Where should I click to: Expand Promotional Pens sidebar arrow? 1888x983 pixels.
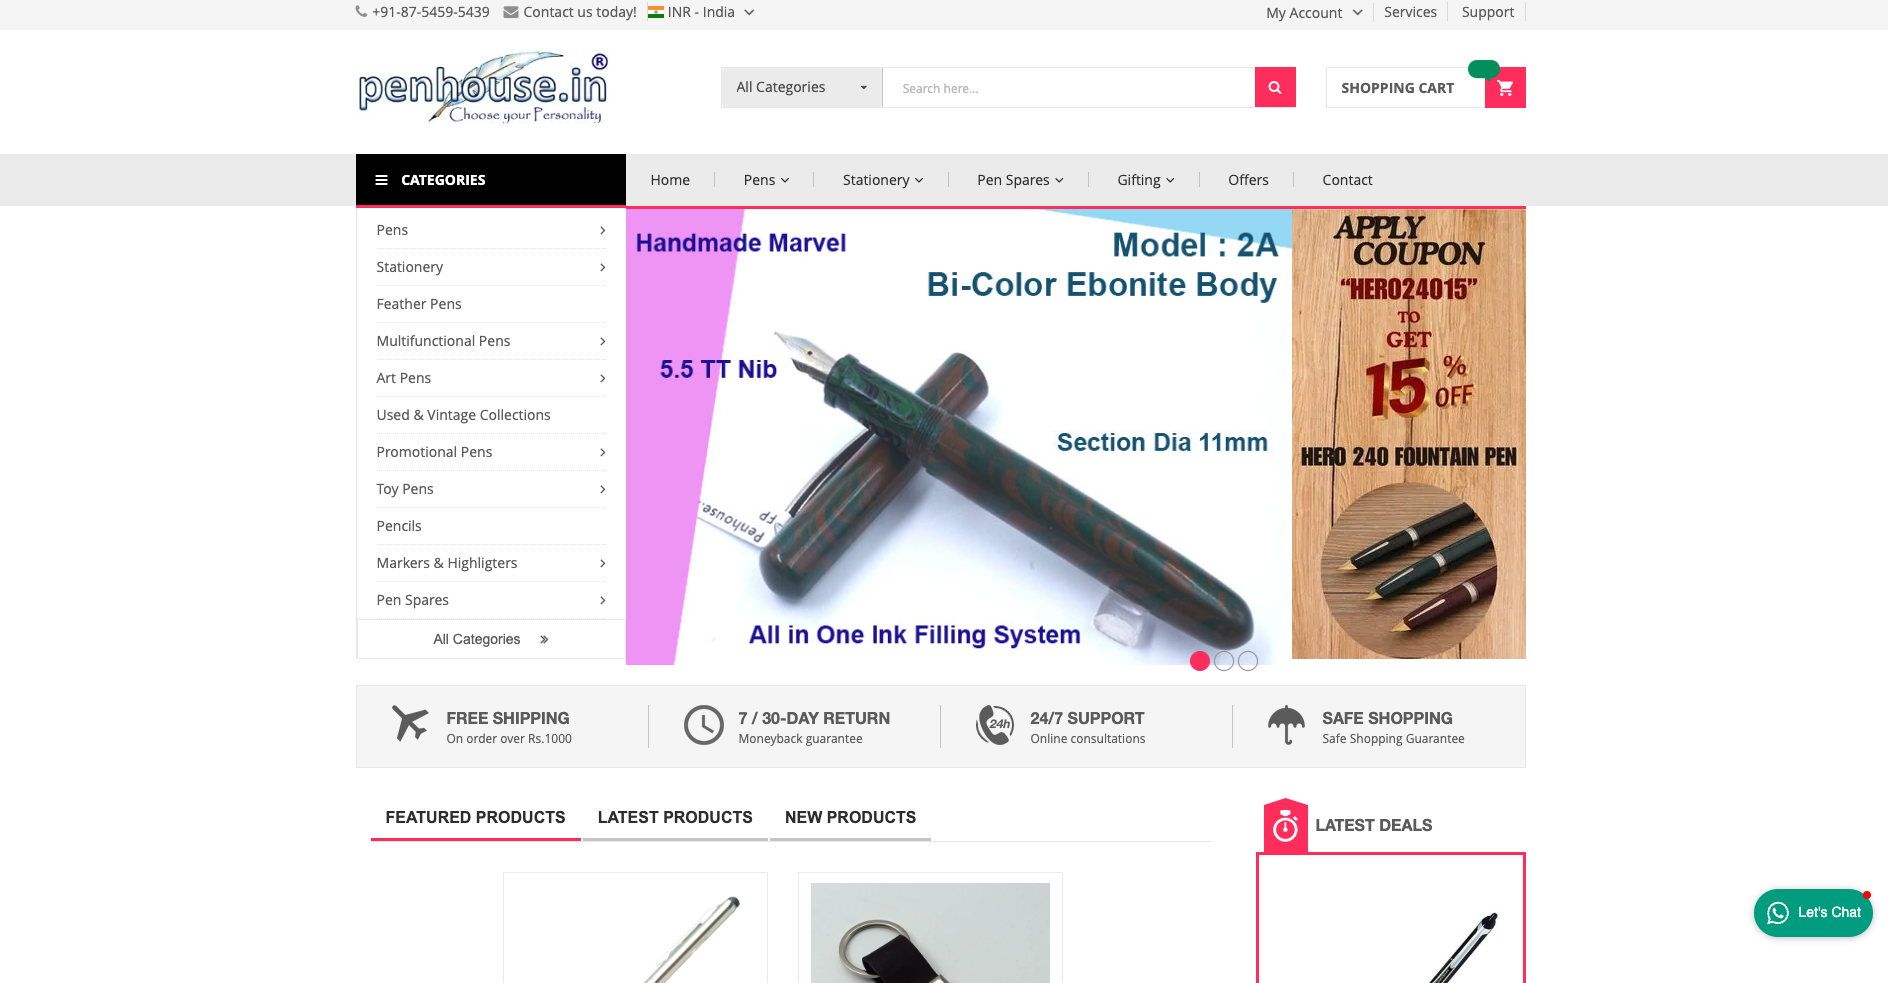pos(602,452)
